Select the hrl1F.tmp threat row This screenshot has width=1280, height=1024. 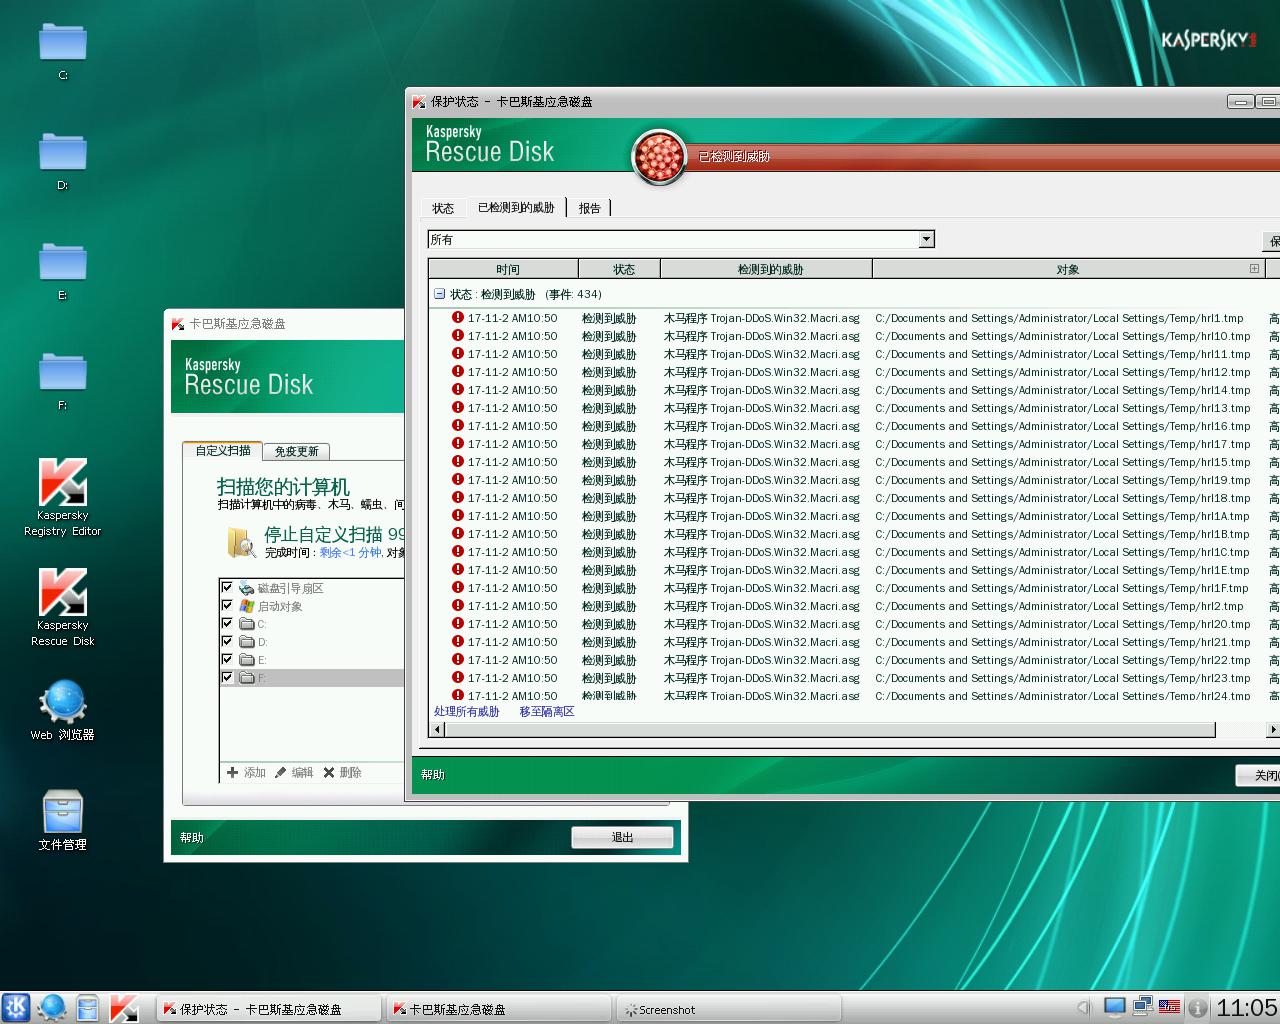[x=855, y=588]
